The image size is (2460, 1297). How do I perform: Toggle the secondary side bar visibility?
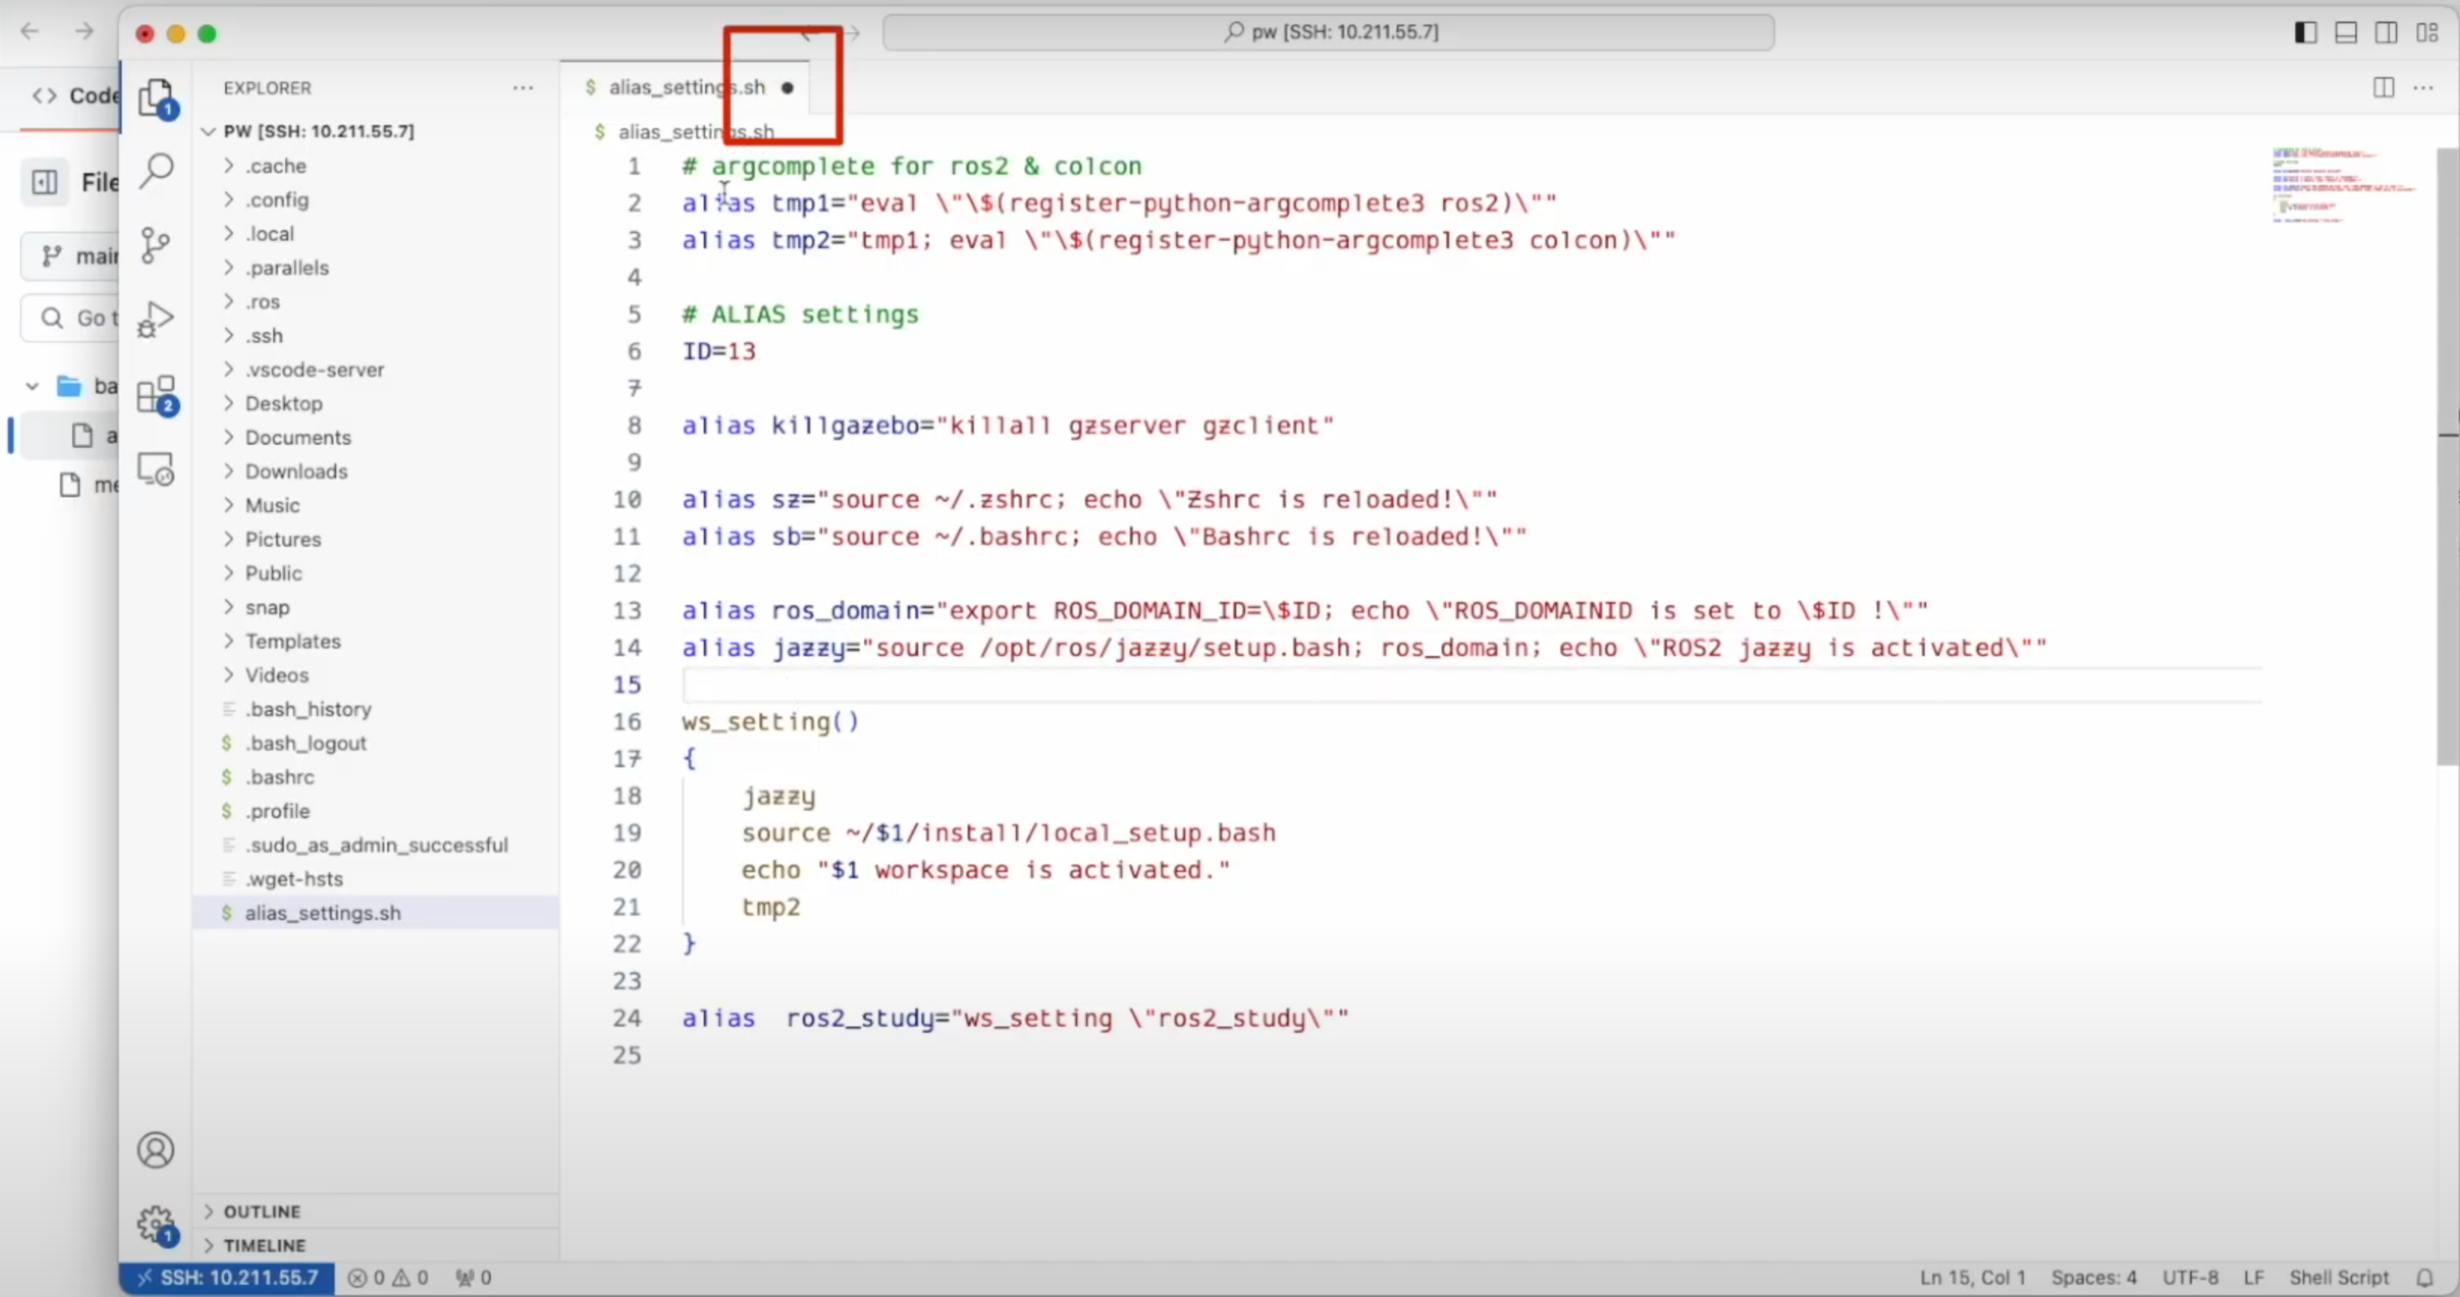2386,33
